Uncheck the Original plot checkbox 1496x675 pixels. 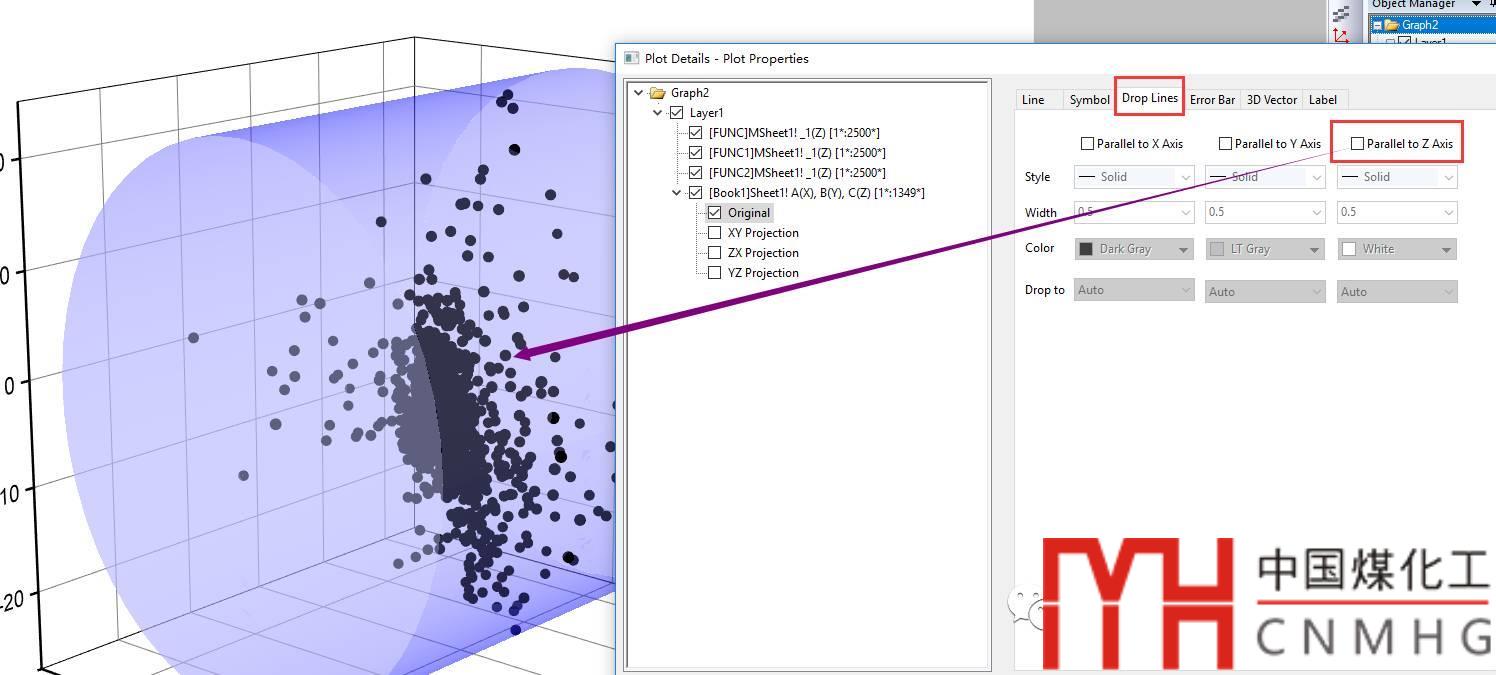[714, 213]
